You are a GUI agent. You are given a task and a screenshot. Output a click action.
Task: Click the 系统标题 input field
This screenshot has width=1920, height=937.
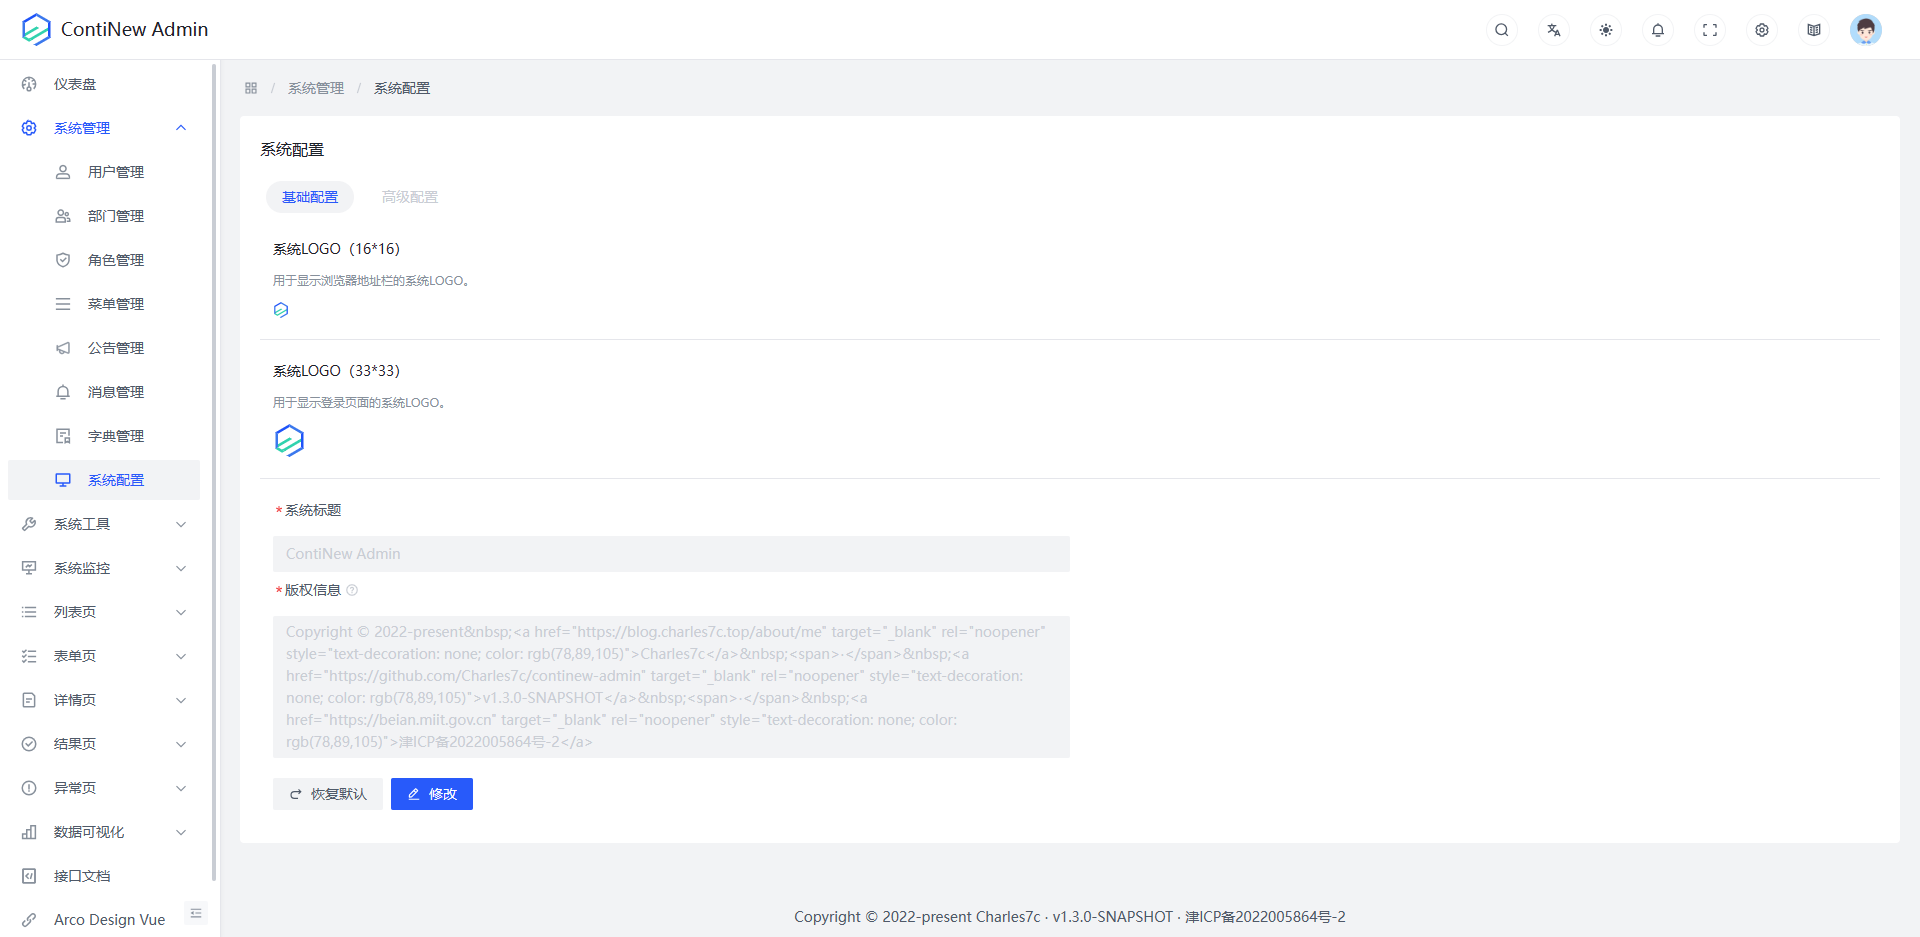pyautogui.click(x=671, y=554)
